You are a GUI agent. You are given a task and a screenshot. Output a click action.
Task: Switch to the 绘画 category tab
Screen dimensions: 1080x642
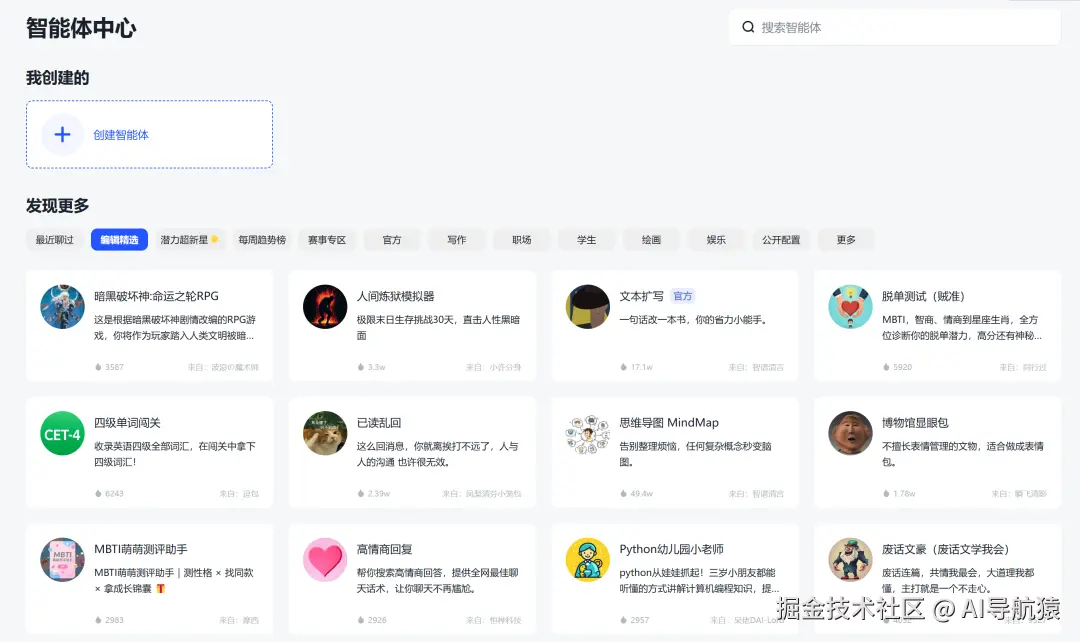(651, 239)
